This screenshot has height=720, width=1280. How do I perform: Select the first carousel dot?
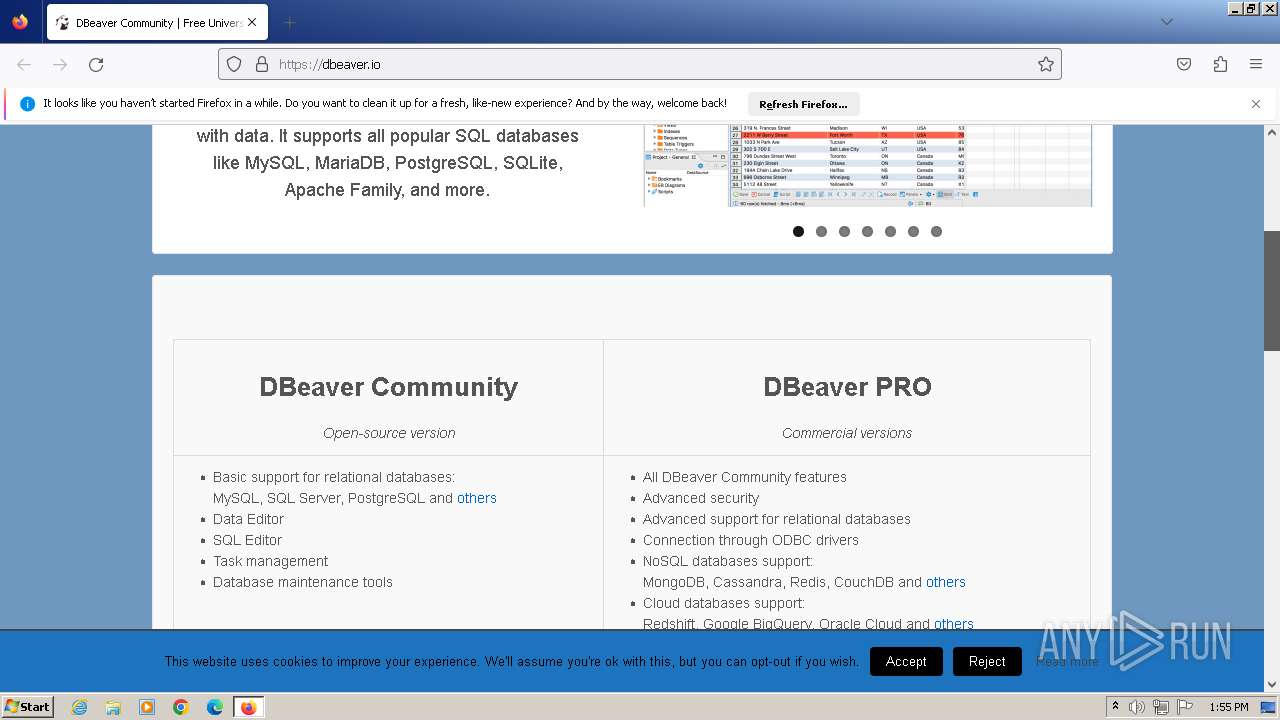point(798,231)
